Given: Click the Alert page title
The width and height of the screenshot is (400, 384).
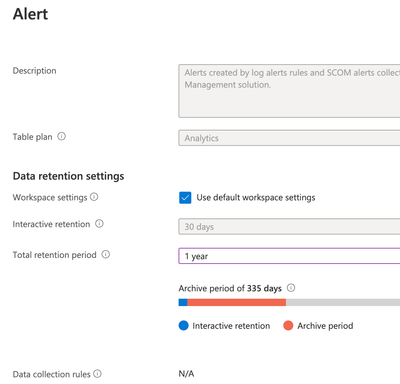Looking at the screenshot, I should tap(30, 14).
